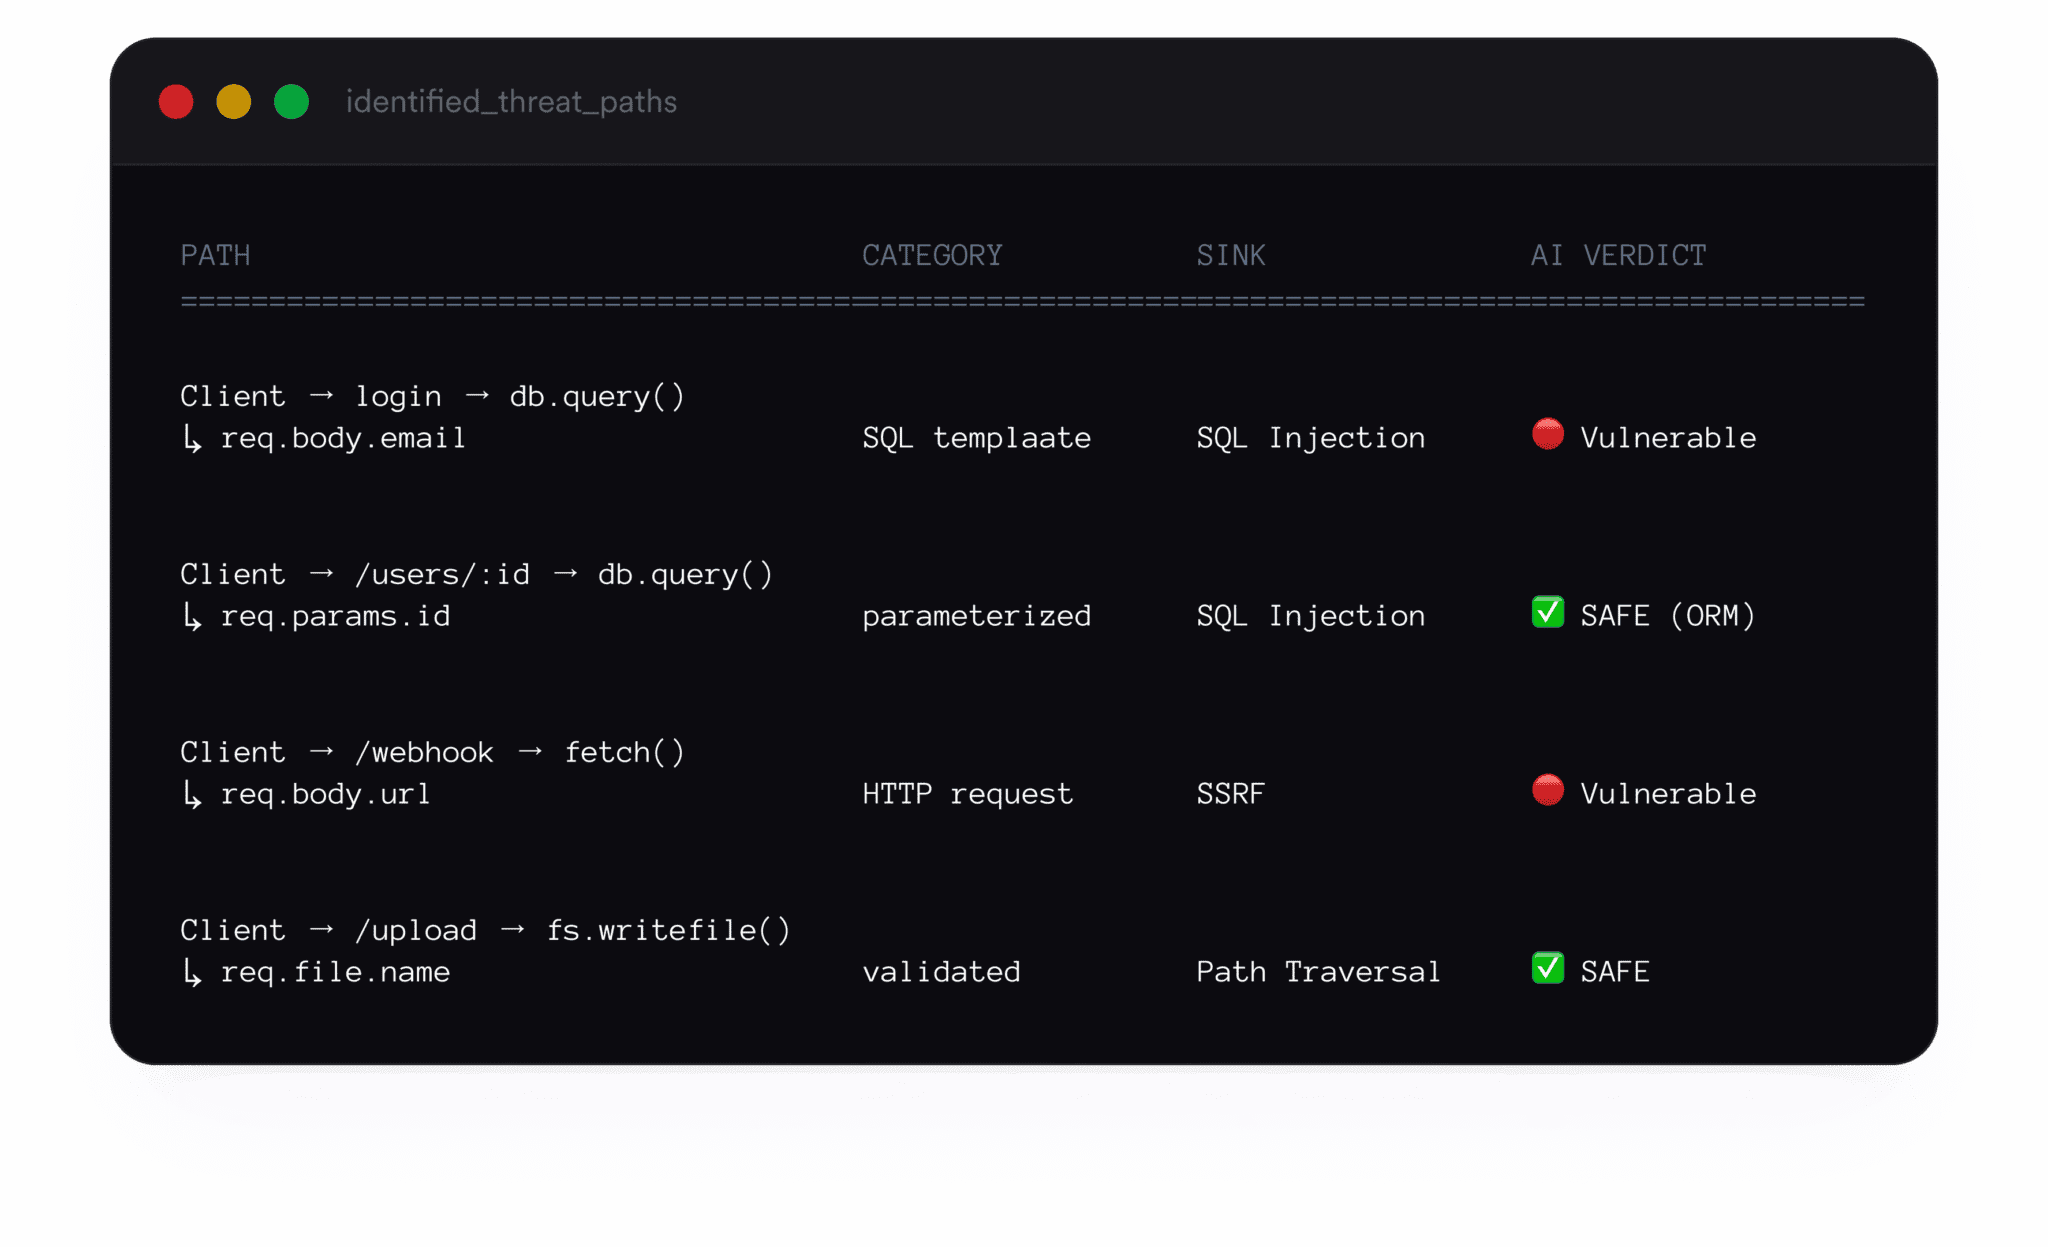Click the 'SAFE (ORM)' verdict text

[x=1668, y=616]
